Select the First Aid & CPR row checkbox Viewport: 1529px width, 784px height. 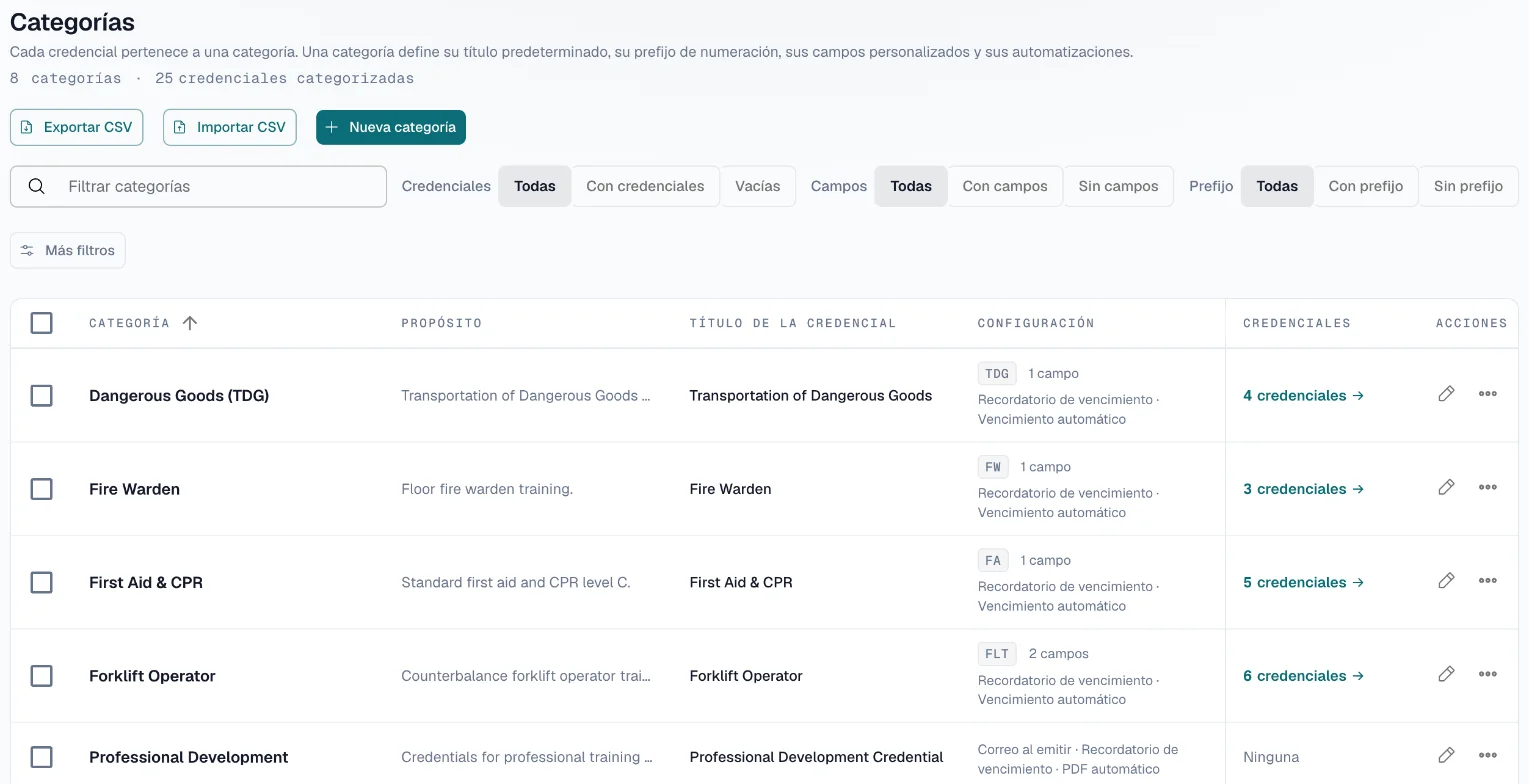coord(41,582)
